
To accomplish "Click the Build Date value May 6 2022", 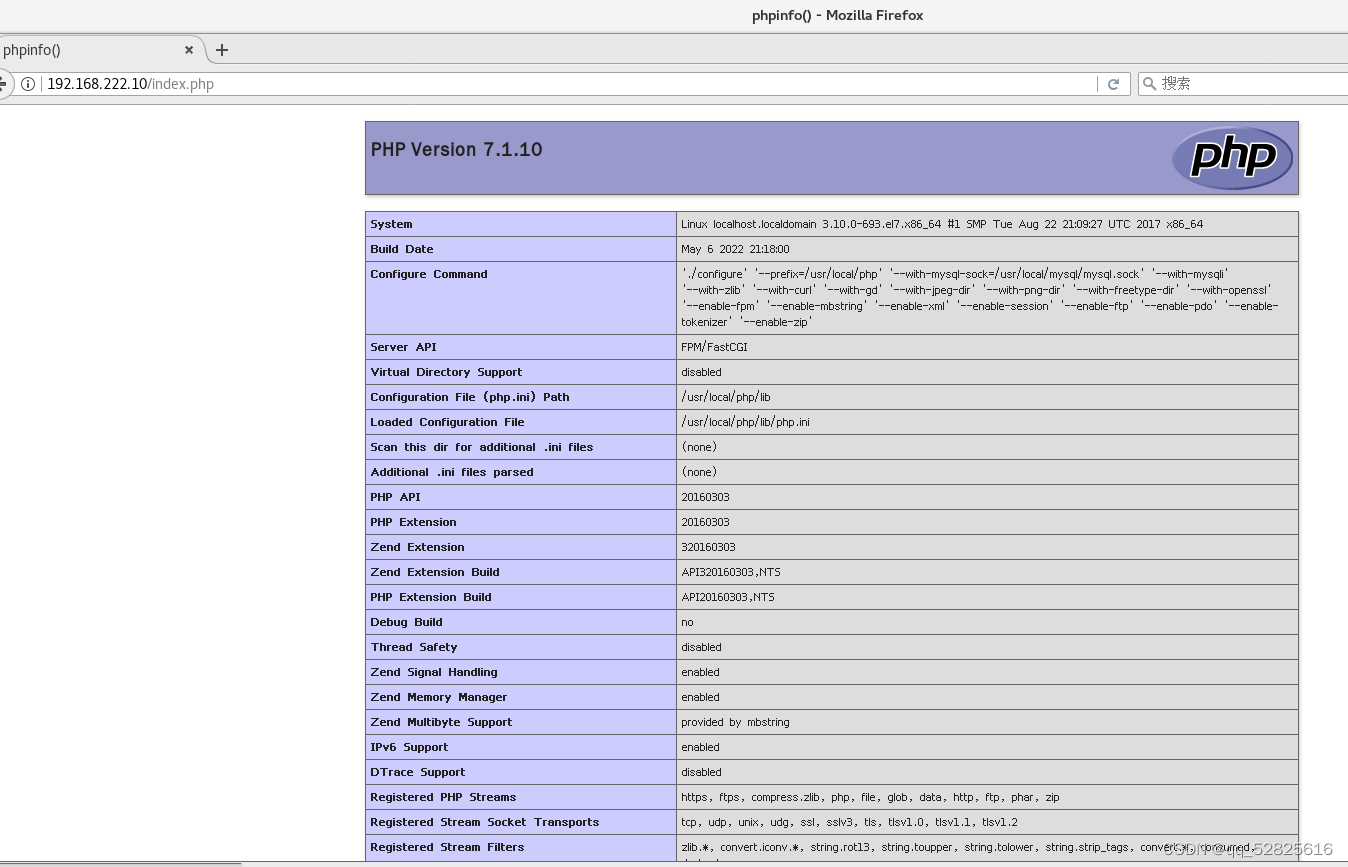I will click(x=735, y=249).
